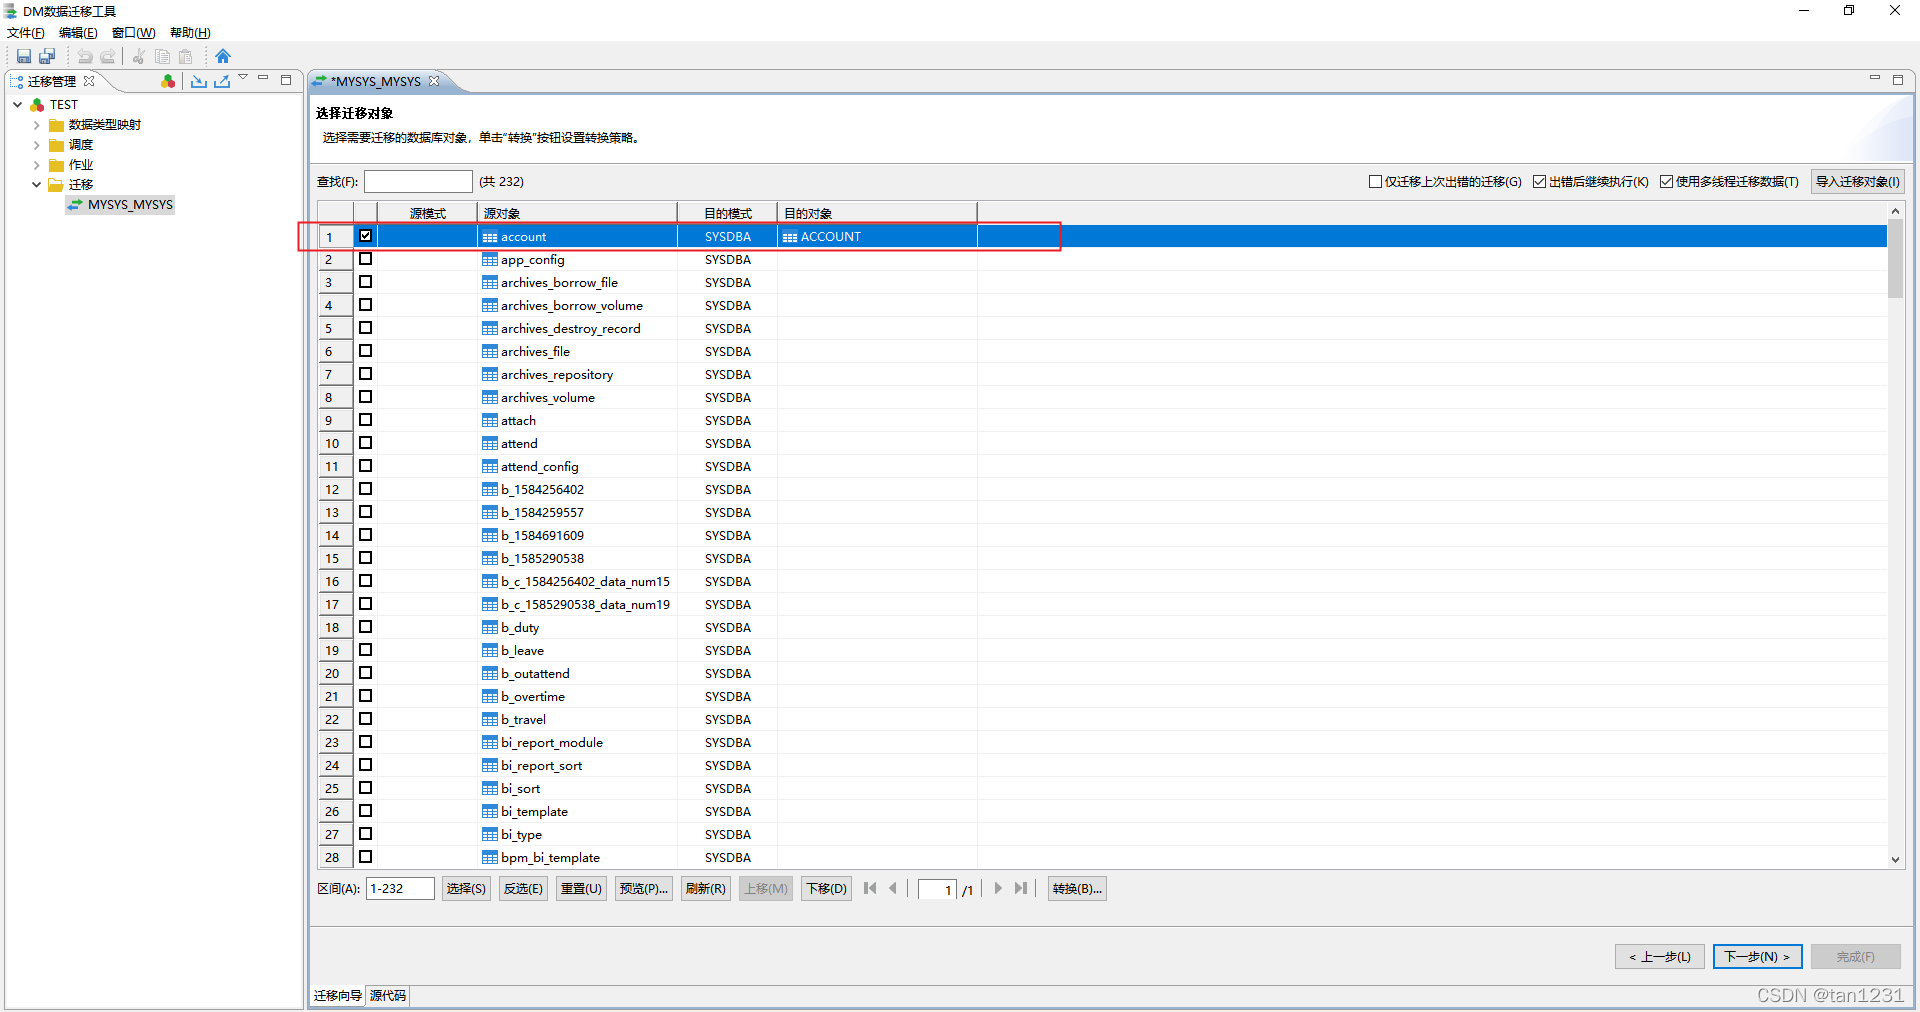Click the 预览(P)... button
This screenshot has height=1012, width=1920.
pos(643,889)
